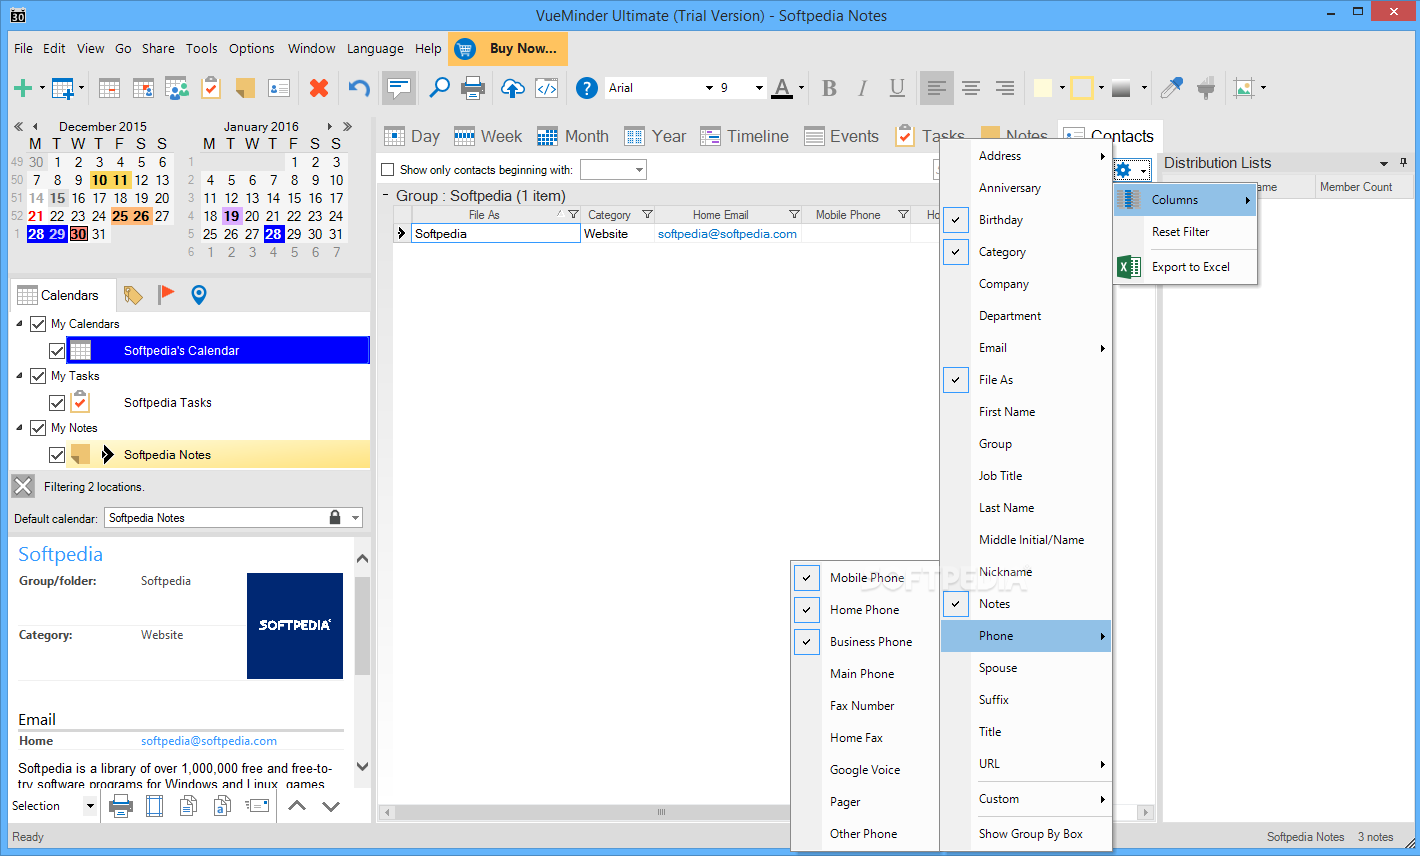Click the Home Email column header
The width and height of the screenshot is (1420, 856).
click(x=729, y=215)
